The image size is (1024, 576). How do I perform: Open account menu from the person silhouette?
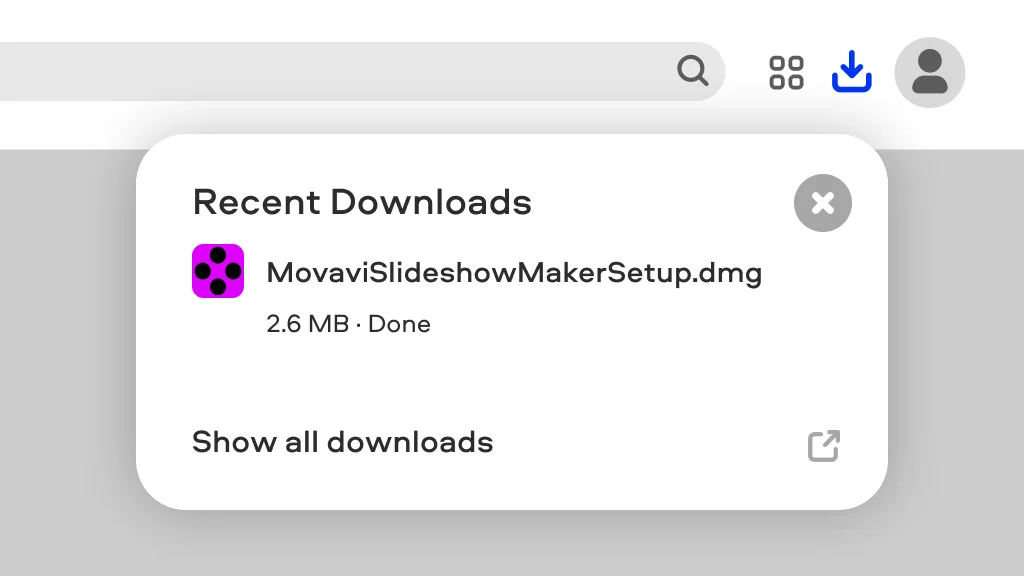930,72
